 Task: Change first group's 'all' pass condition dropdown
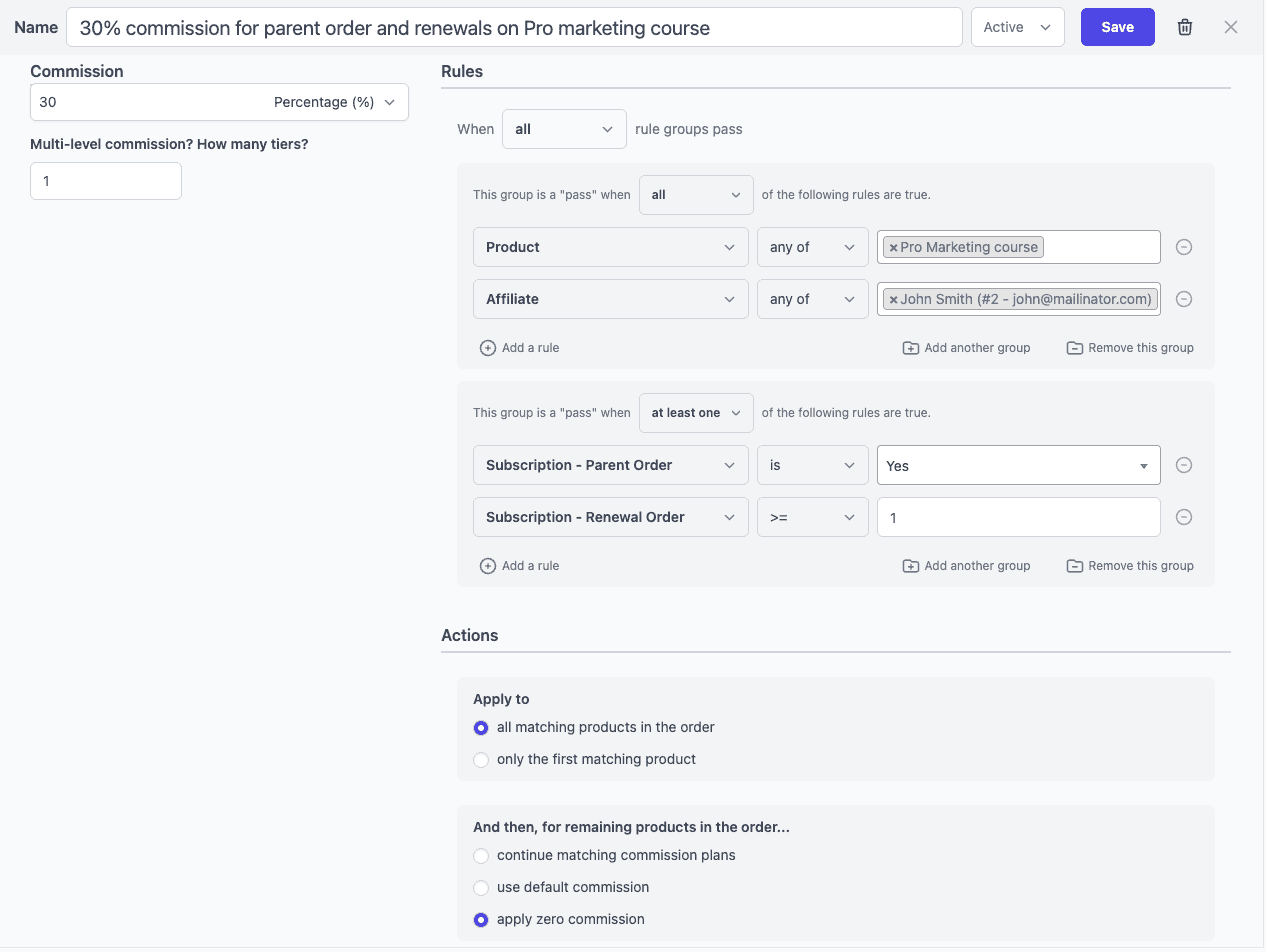[x=696, y=195]
